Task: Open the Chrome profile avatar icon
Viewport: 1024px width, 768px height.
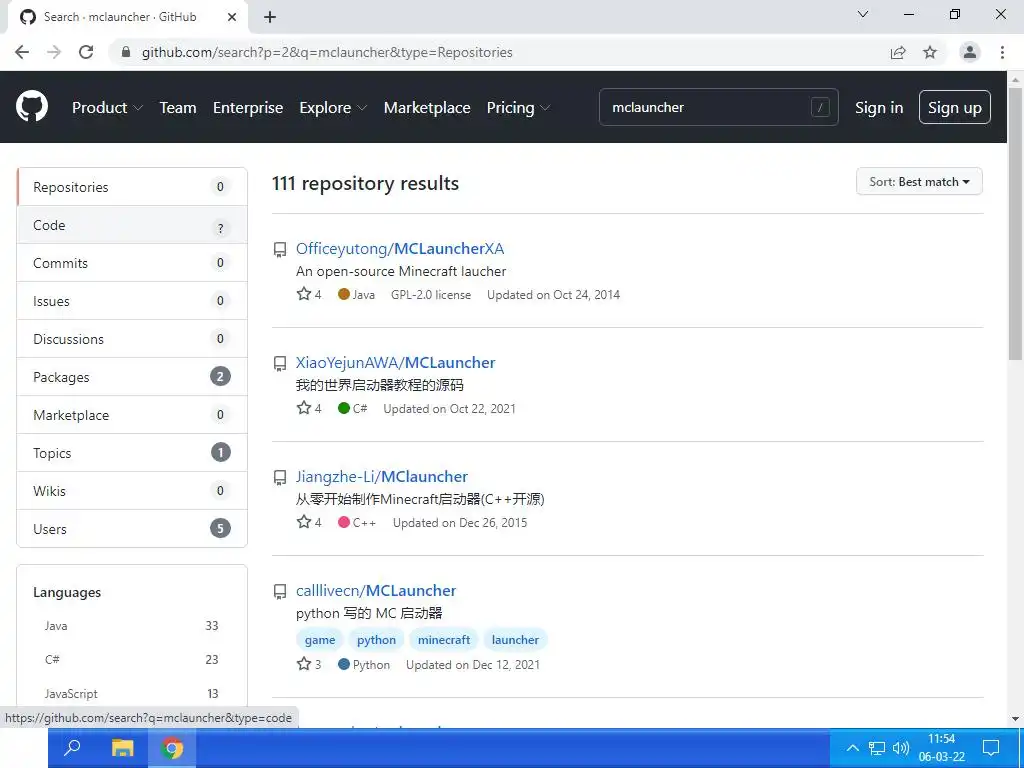Action: coord(970,52)
